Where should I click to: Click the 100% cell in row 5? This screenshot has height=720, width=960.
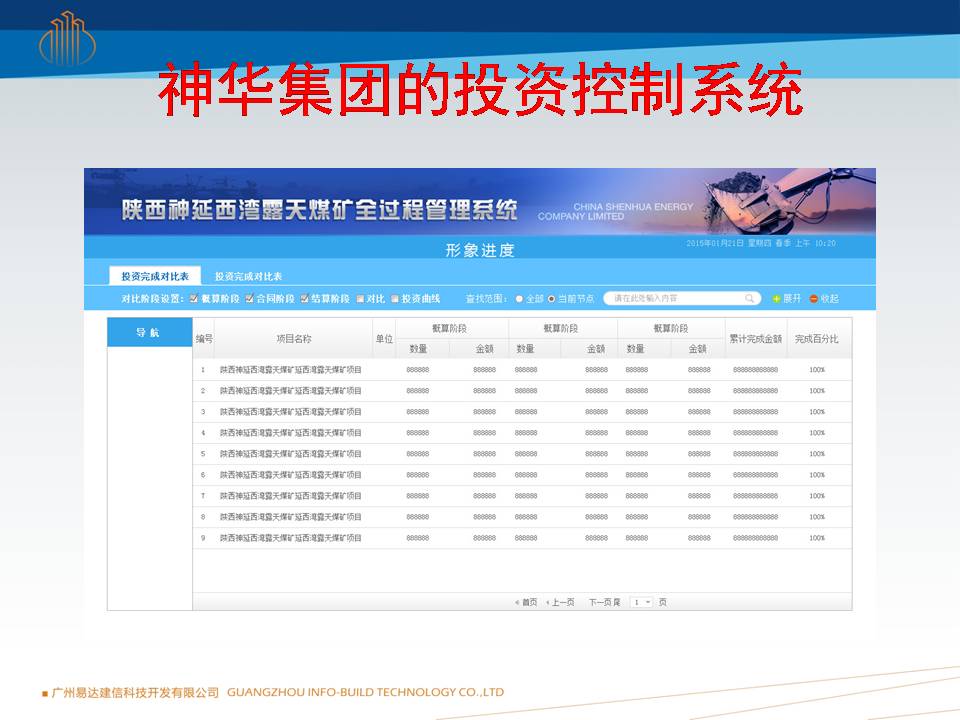[817, 454]
